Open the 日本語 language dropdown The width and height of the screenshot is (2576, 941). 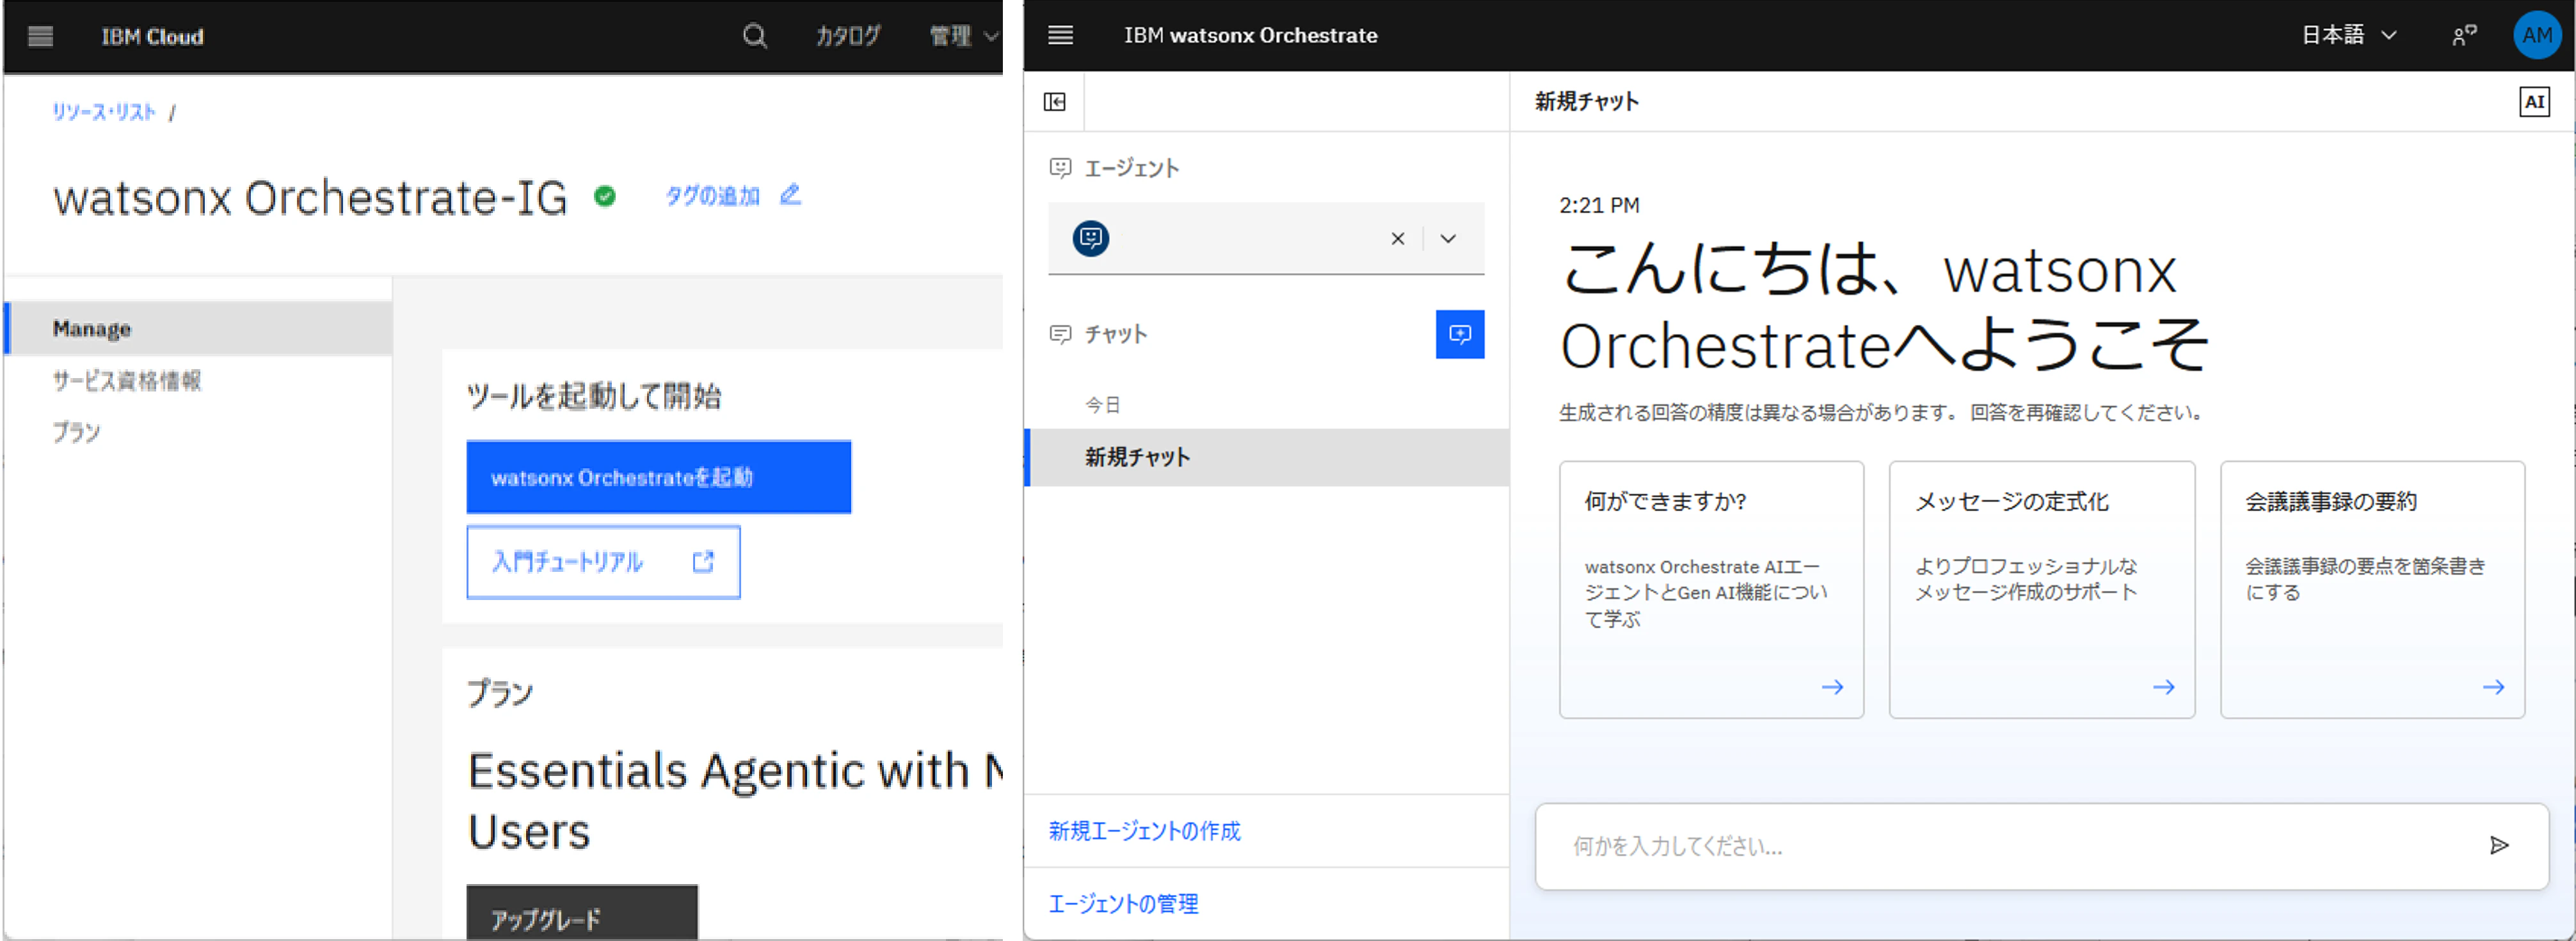tap(2348, 35)
